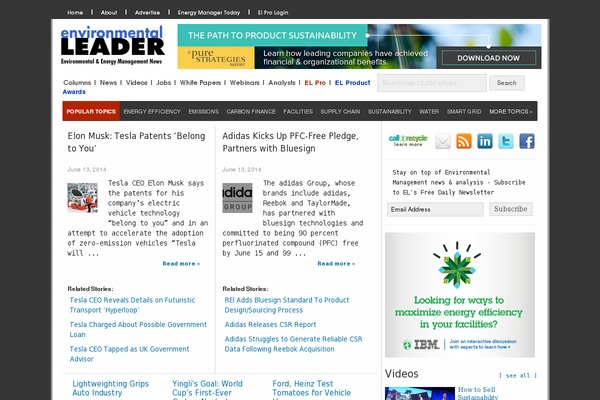600x400 pixels.
Task: Click the email envelope icon
Action: pos(443,141)
